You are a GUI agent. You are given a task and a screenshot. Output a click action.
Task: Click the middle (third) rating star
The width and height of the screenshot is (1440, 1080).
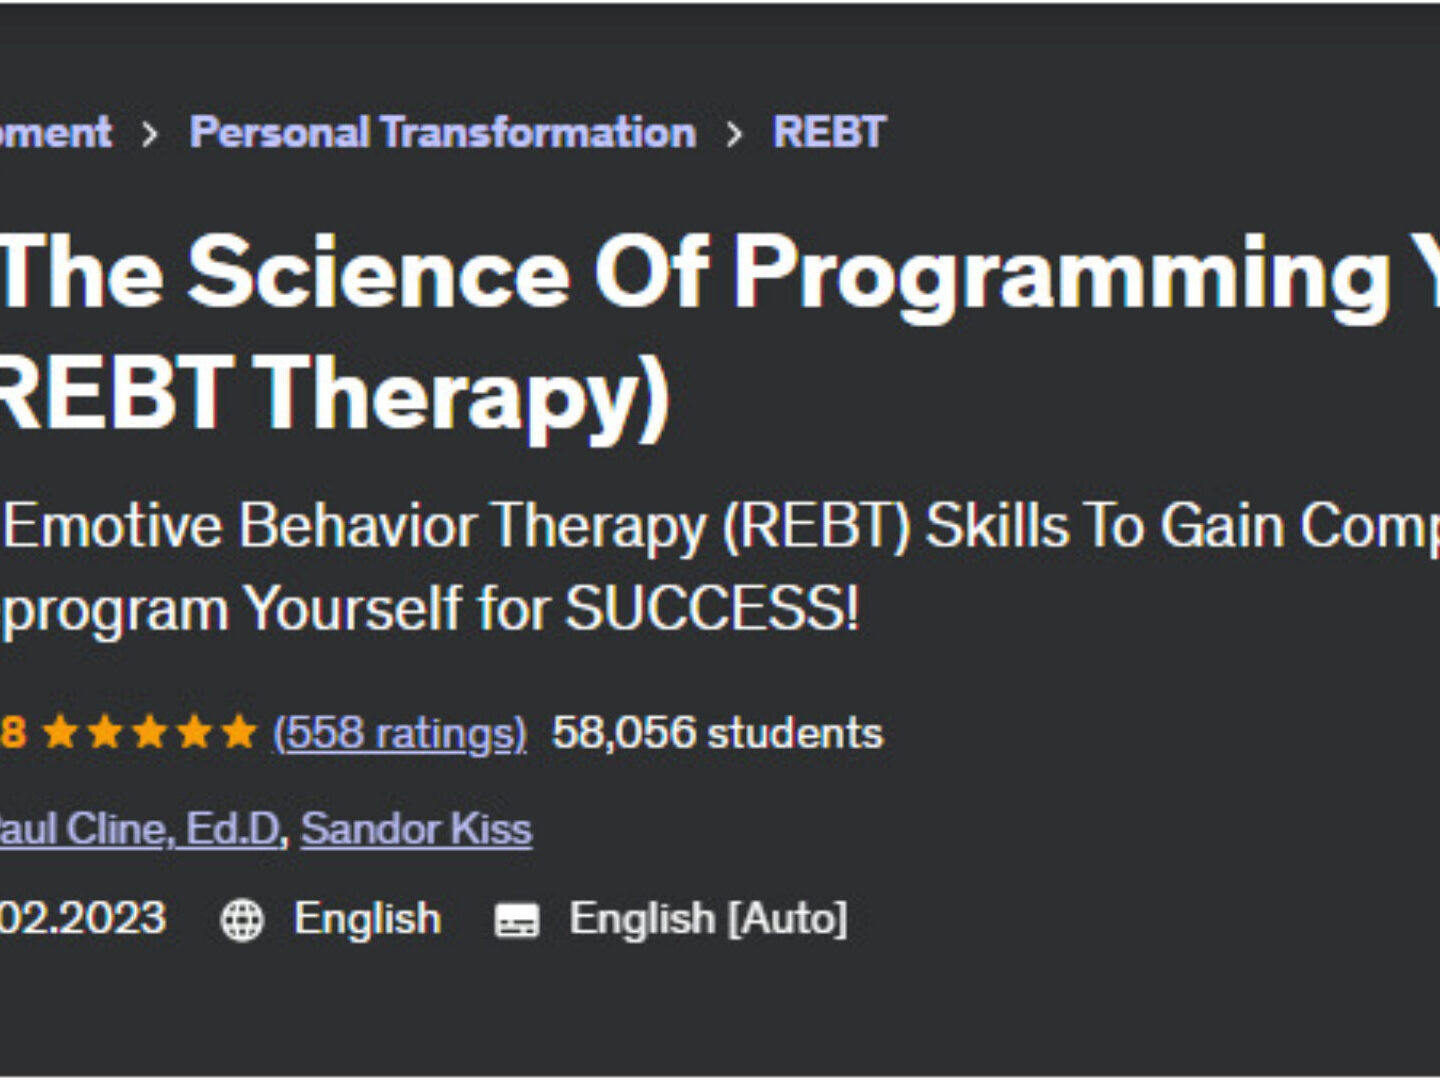click(150, 733)
